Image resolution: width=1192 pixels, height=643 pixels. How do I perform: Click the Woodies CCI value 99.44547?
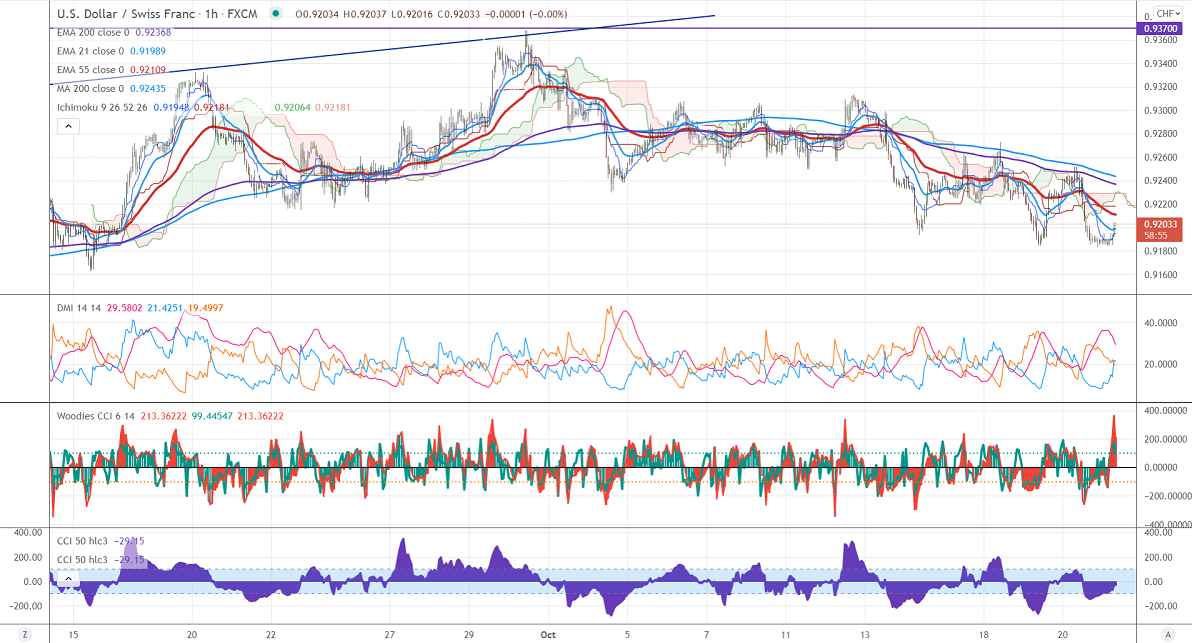pyautogui.click(x=211, y=416)
